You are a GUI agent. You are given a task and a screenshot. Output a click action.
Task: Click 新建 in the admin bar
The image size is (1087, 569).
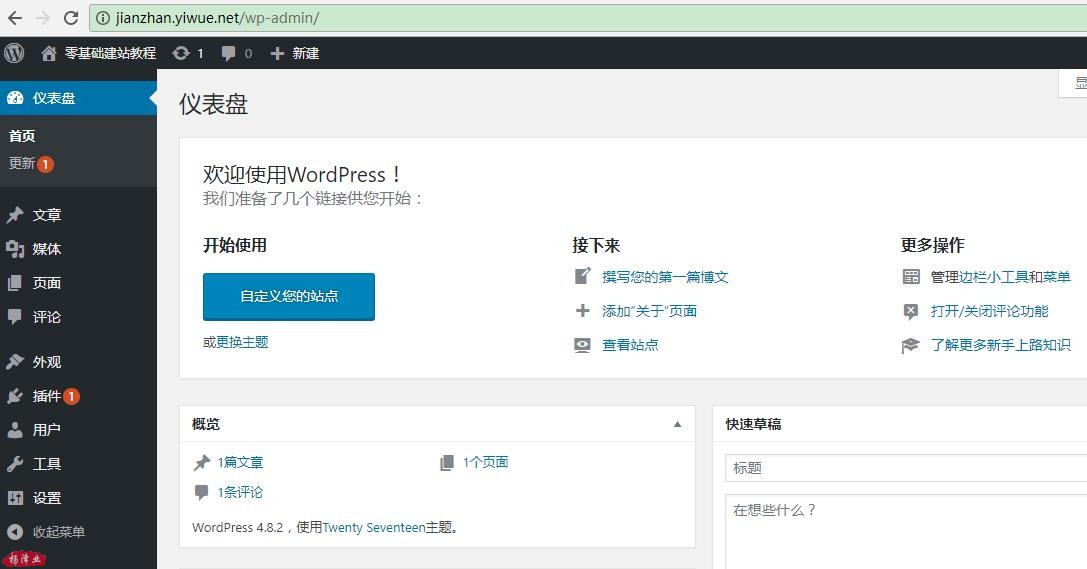(306, 53)
